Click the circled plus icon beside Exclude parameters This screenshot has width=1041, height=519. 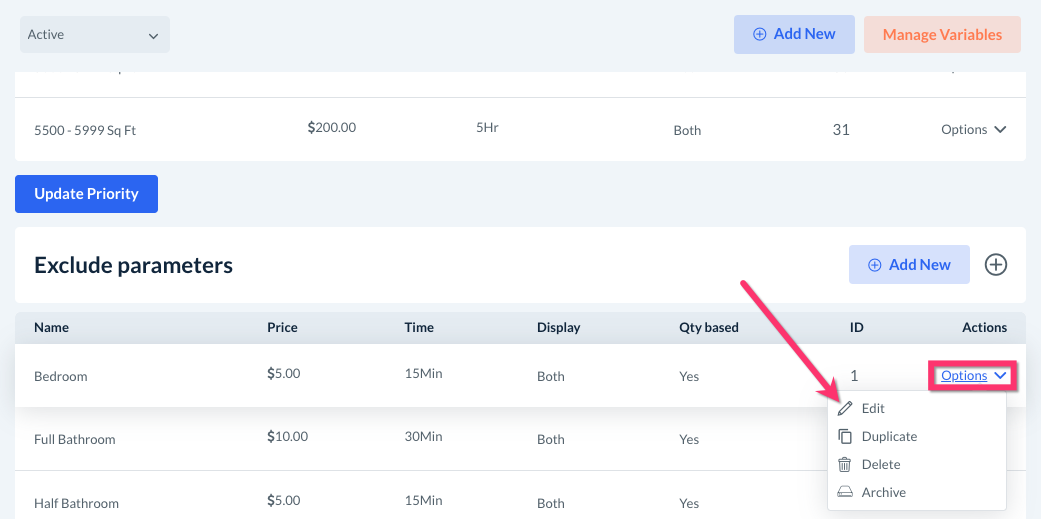(x=996, y=265)
